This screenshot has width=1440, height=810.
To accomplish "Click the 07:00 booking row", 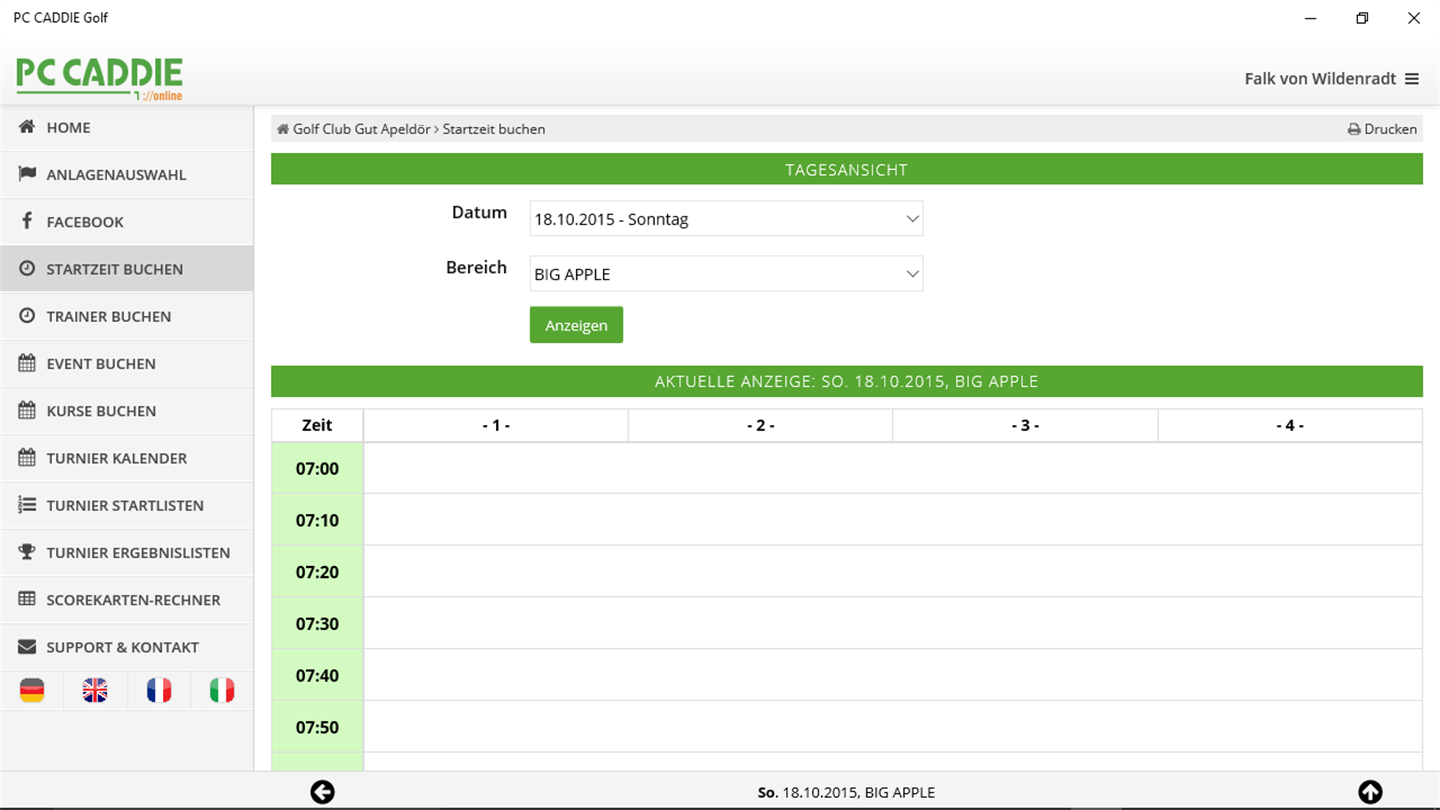I will tap(893, 468).
